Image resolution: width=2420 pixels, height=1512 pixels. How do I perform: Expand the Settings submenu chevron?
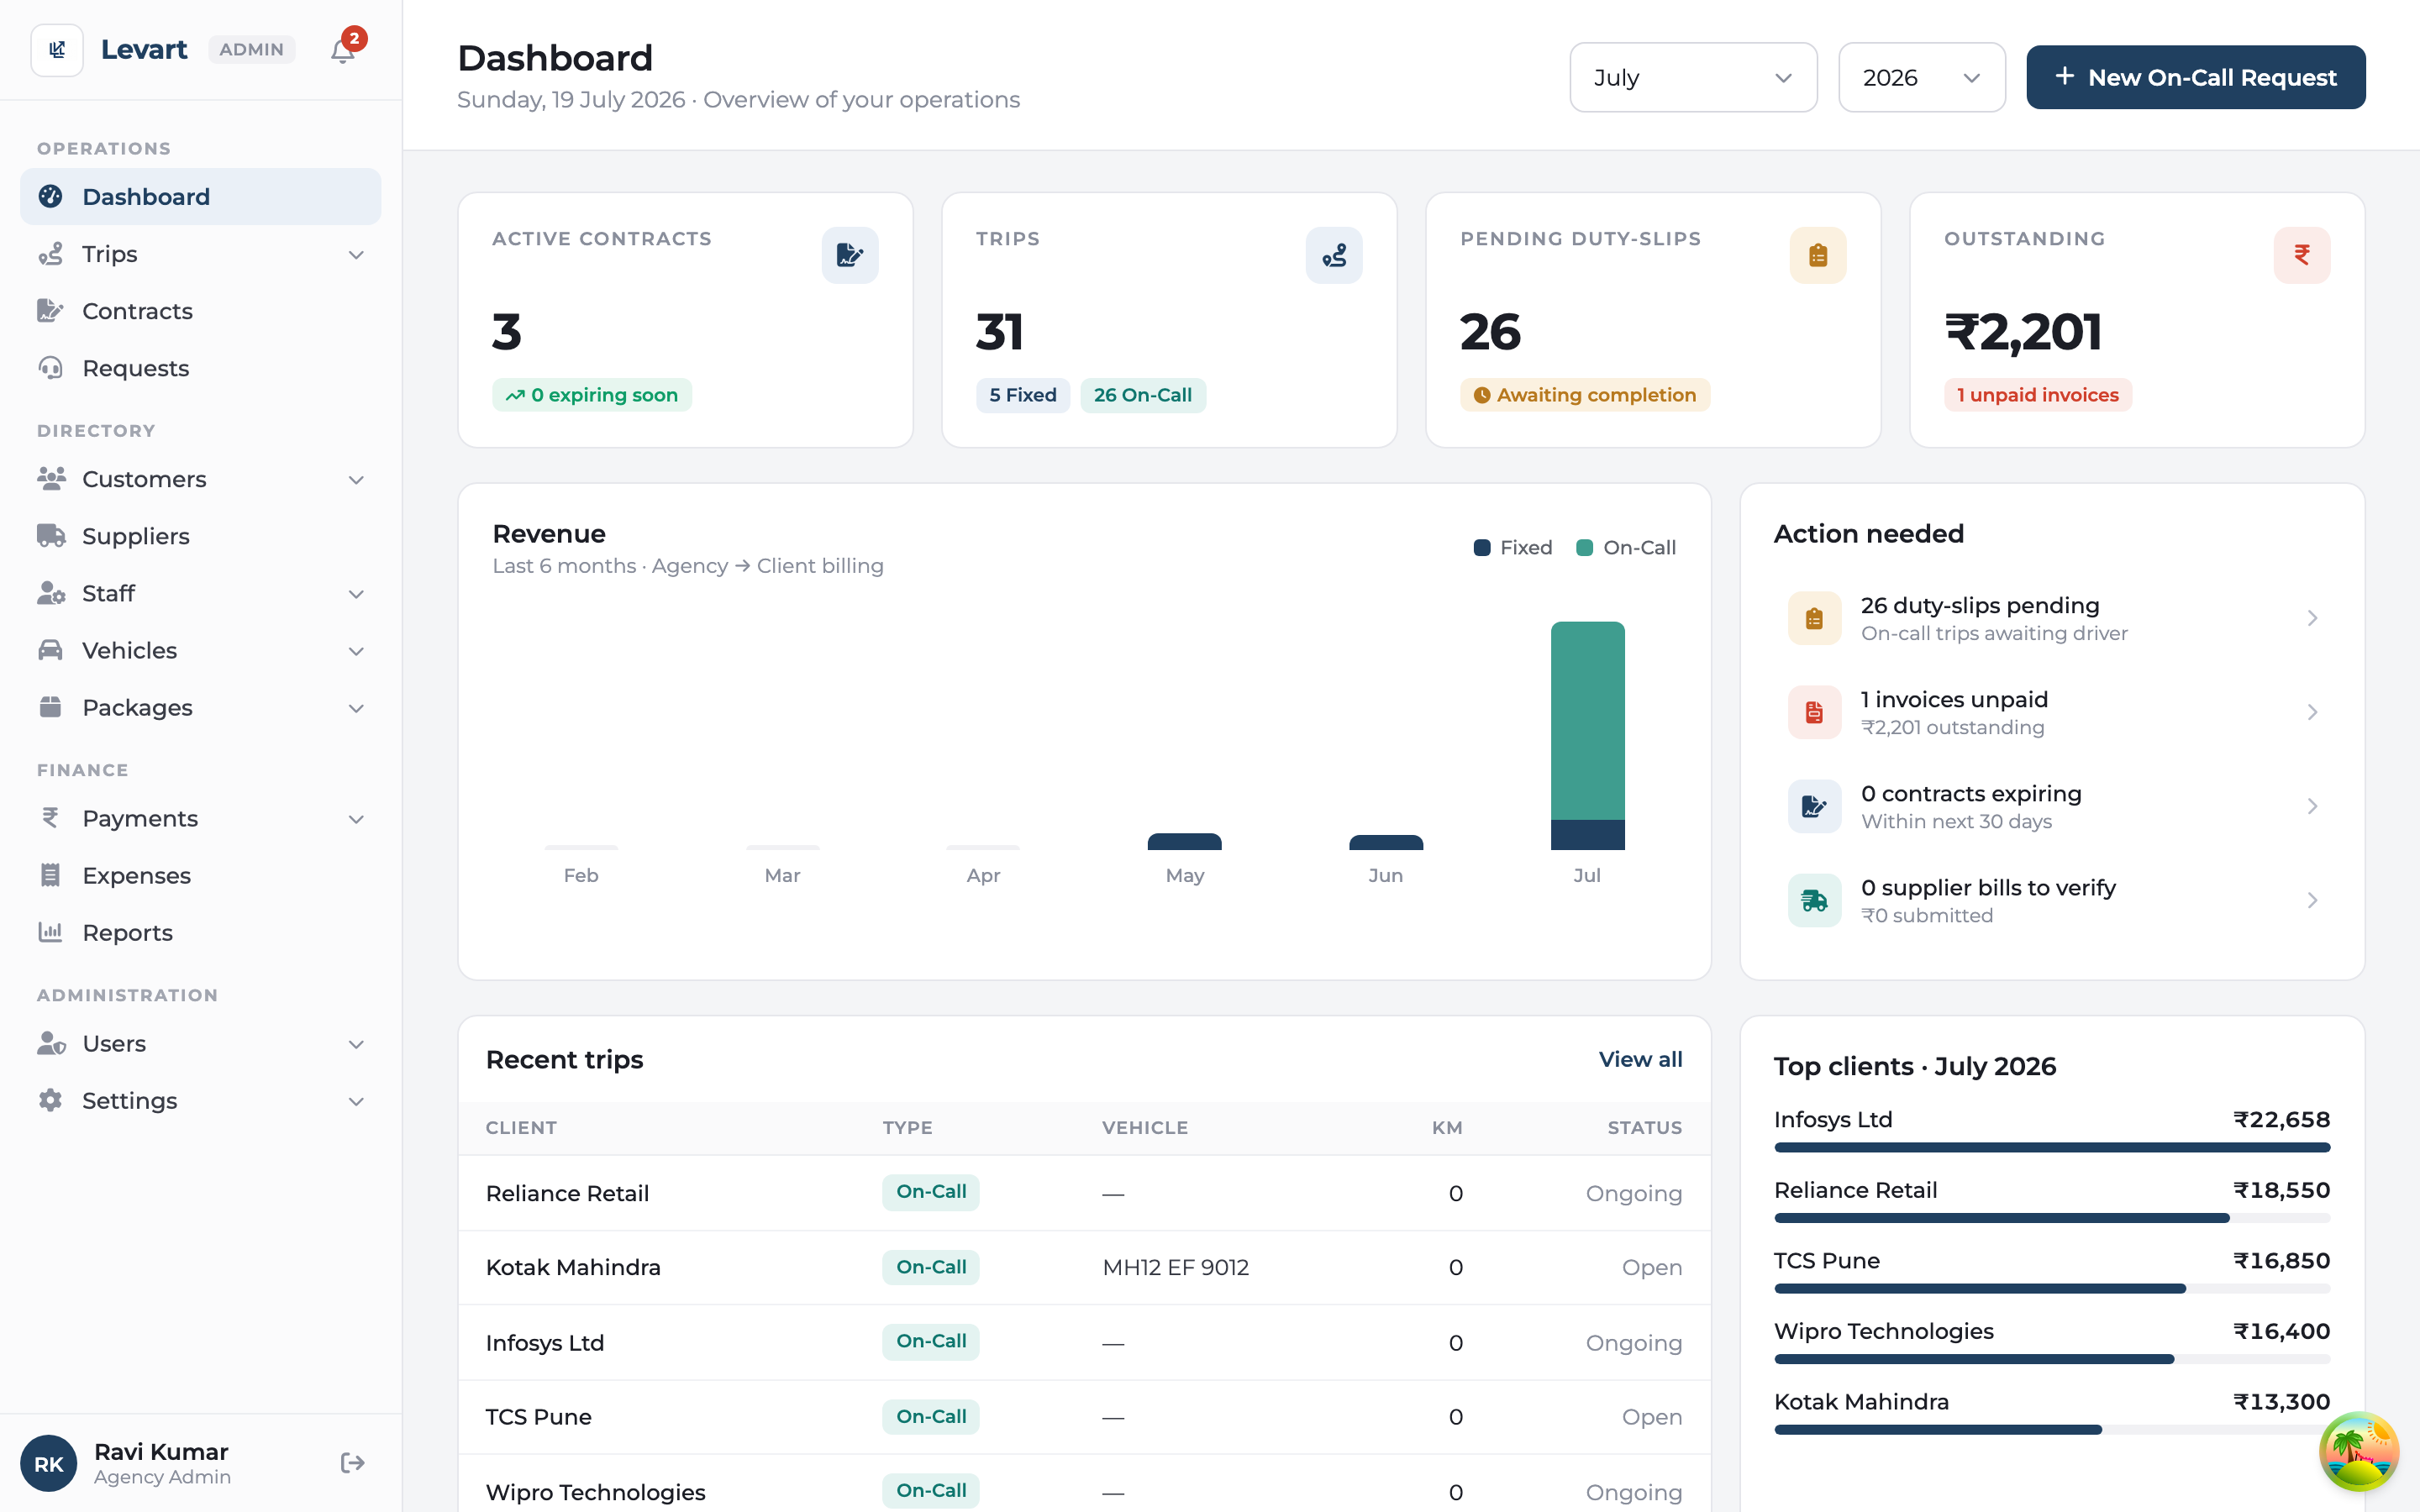pyautogui.click(x=356, y=1100)
